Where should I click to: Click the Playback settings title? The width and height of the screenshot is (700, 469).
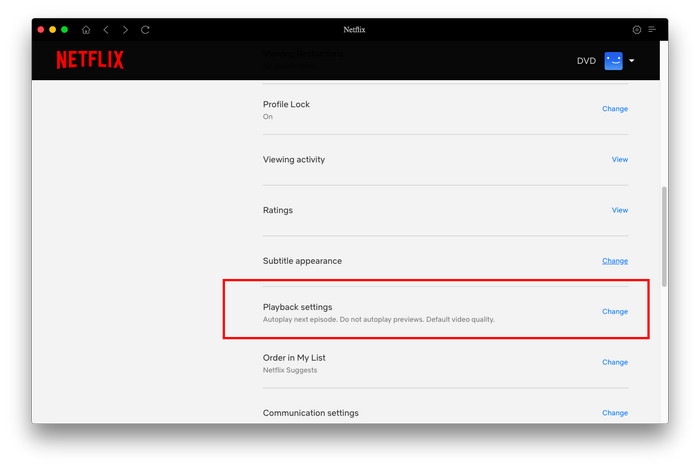point(297,307)
